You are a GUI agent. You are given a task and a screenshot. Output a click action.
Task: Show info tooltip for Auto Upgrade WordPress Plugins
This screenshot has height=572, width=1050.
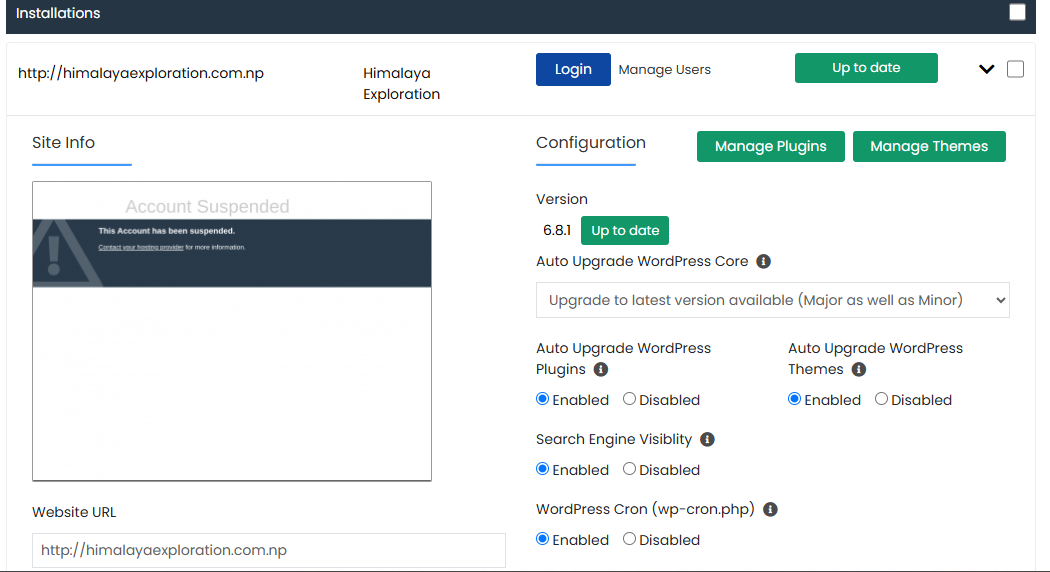(601, 369)
